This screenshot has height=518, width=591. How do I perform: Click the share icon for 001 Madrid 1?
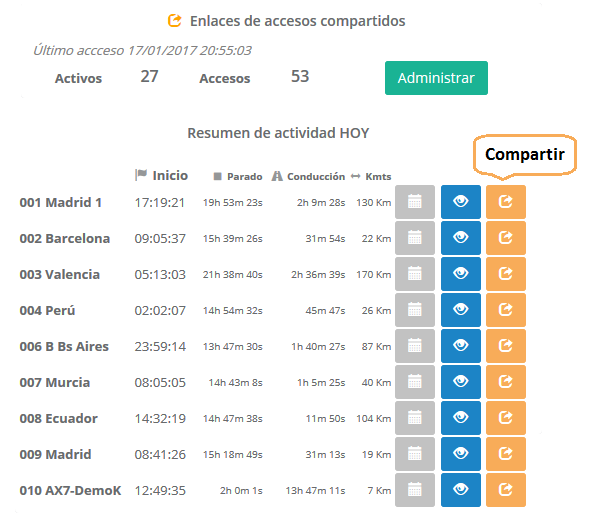click(505, 202)
